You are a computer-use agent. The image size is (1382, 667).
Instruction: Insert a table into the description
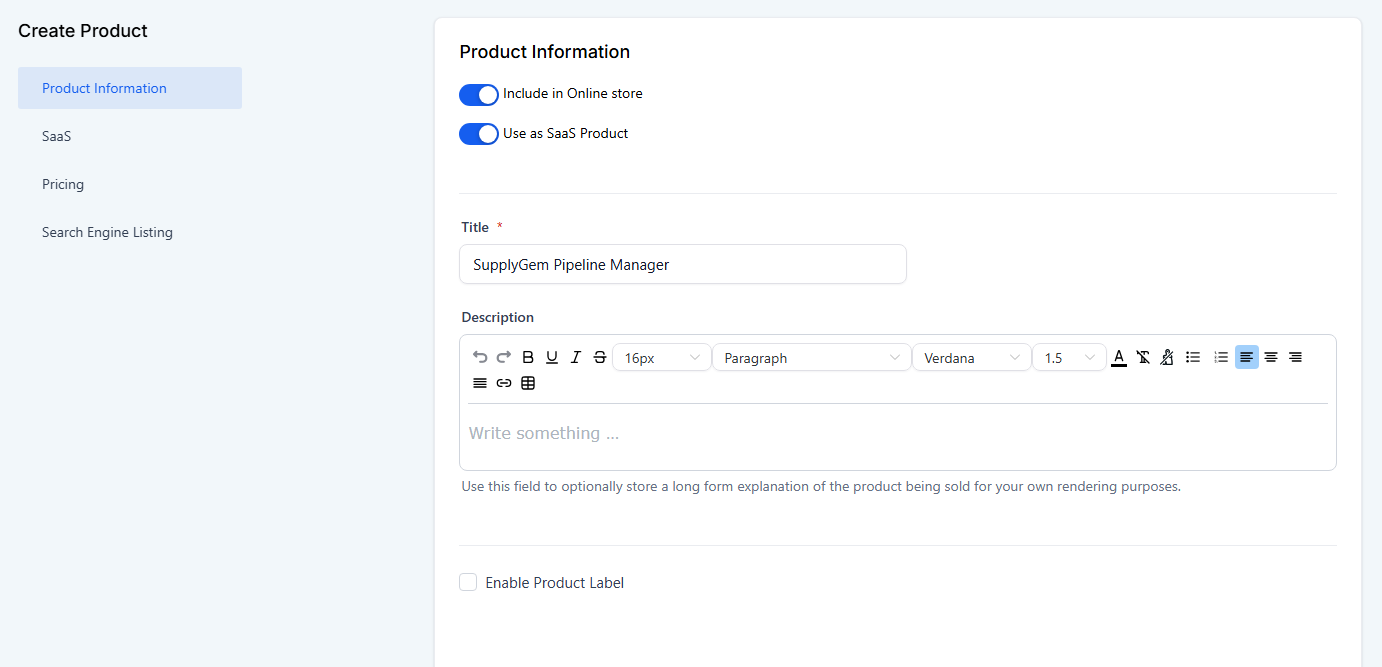pyautogui.click(x=528, y=383)
